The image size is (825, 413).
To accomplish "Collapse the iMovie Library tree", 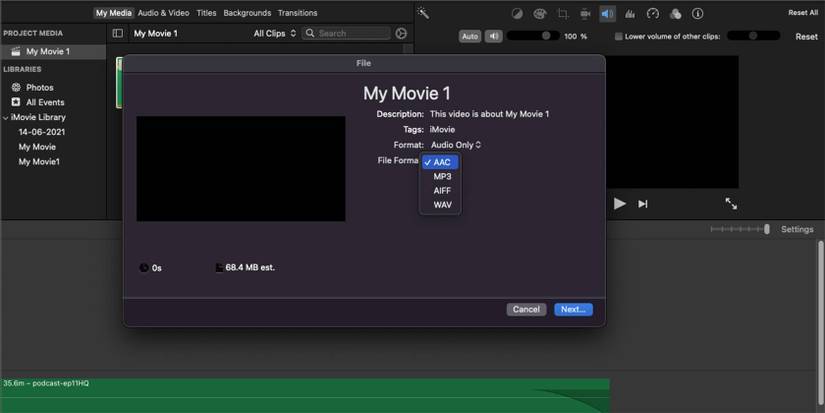I will click(5, 117).
